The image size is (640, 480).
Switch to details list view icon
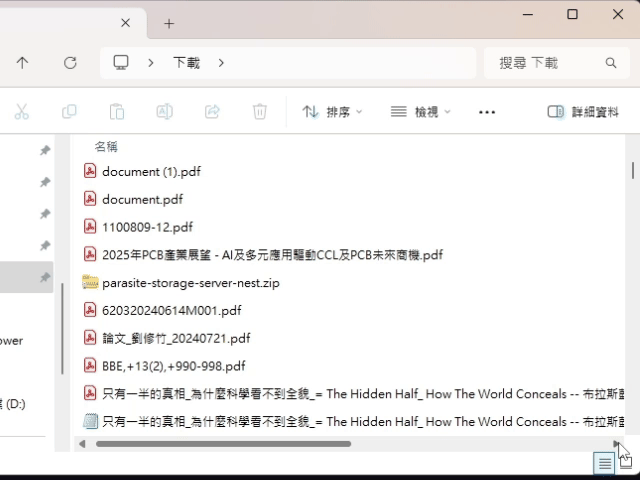pyautogui.click(x=603, y=462)
